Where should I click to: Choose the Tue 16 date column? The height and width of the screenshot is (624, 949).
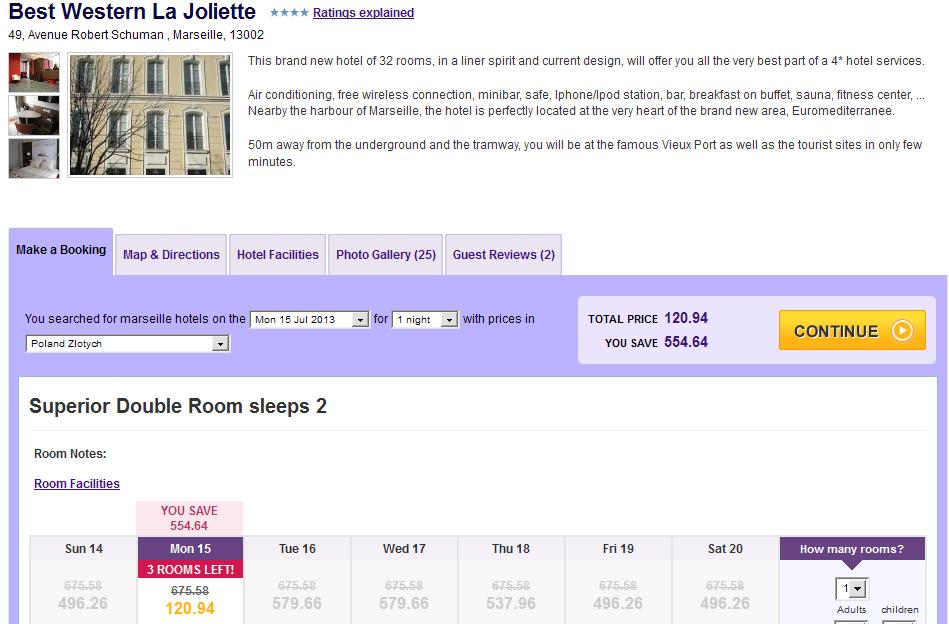pos(297,549)
